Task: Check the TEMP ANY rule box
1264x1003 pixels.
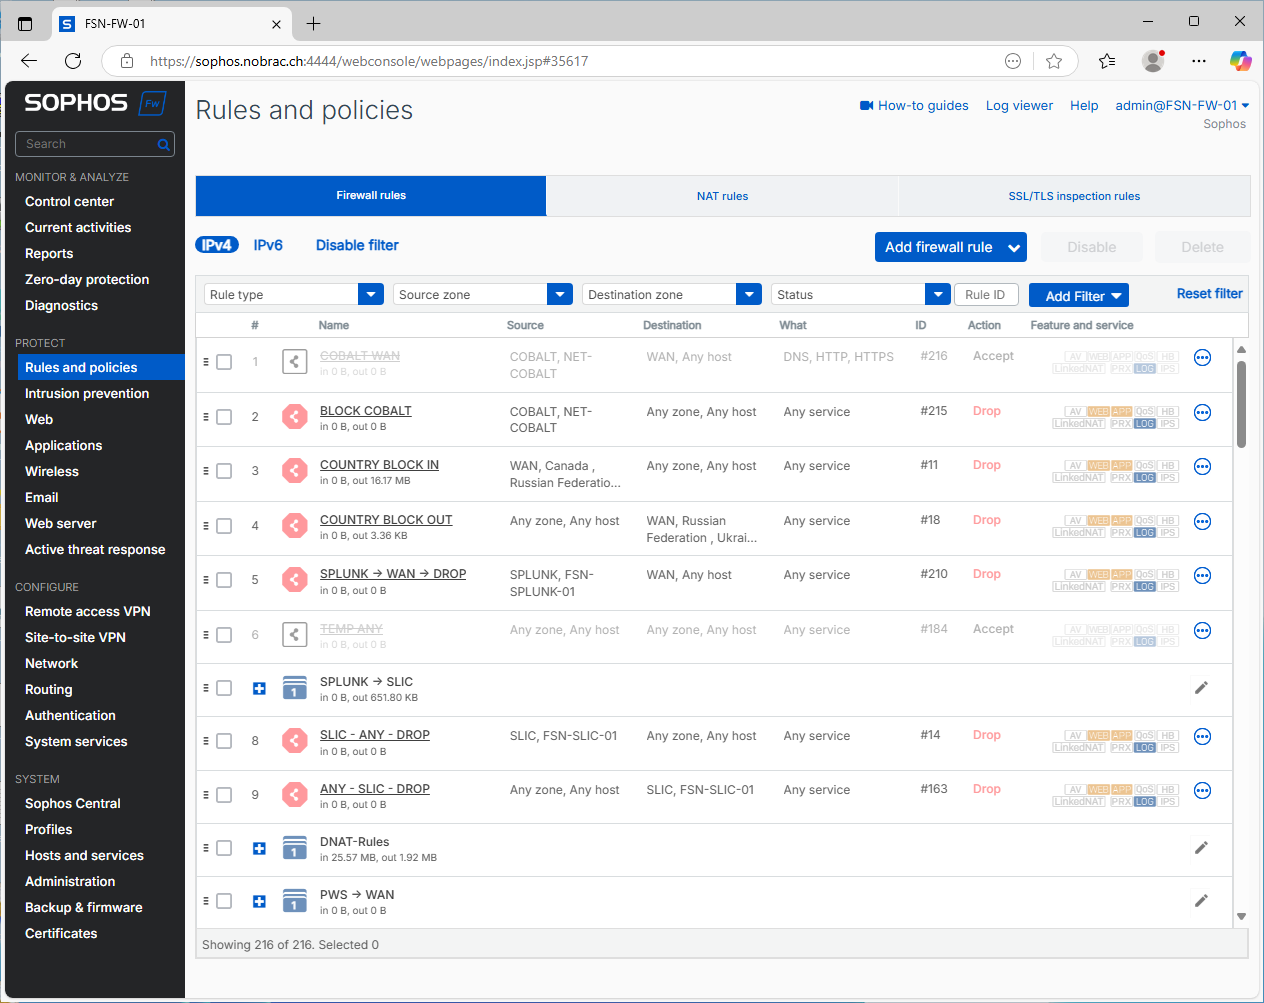Action: [224, 635]
